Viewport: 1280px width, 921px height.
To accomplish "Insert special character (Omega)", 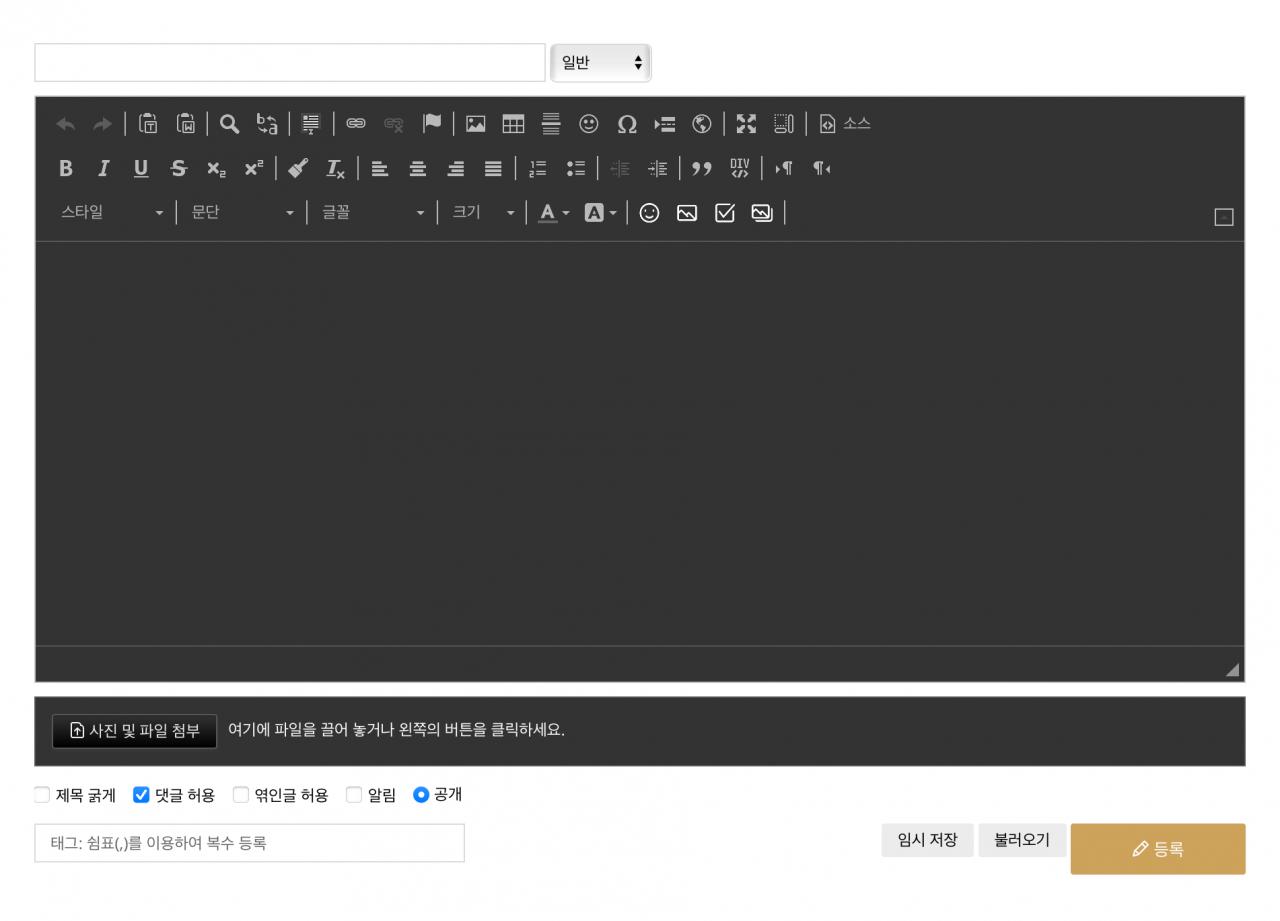I will tap(627, 124).
